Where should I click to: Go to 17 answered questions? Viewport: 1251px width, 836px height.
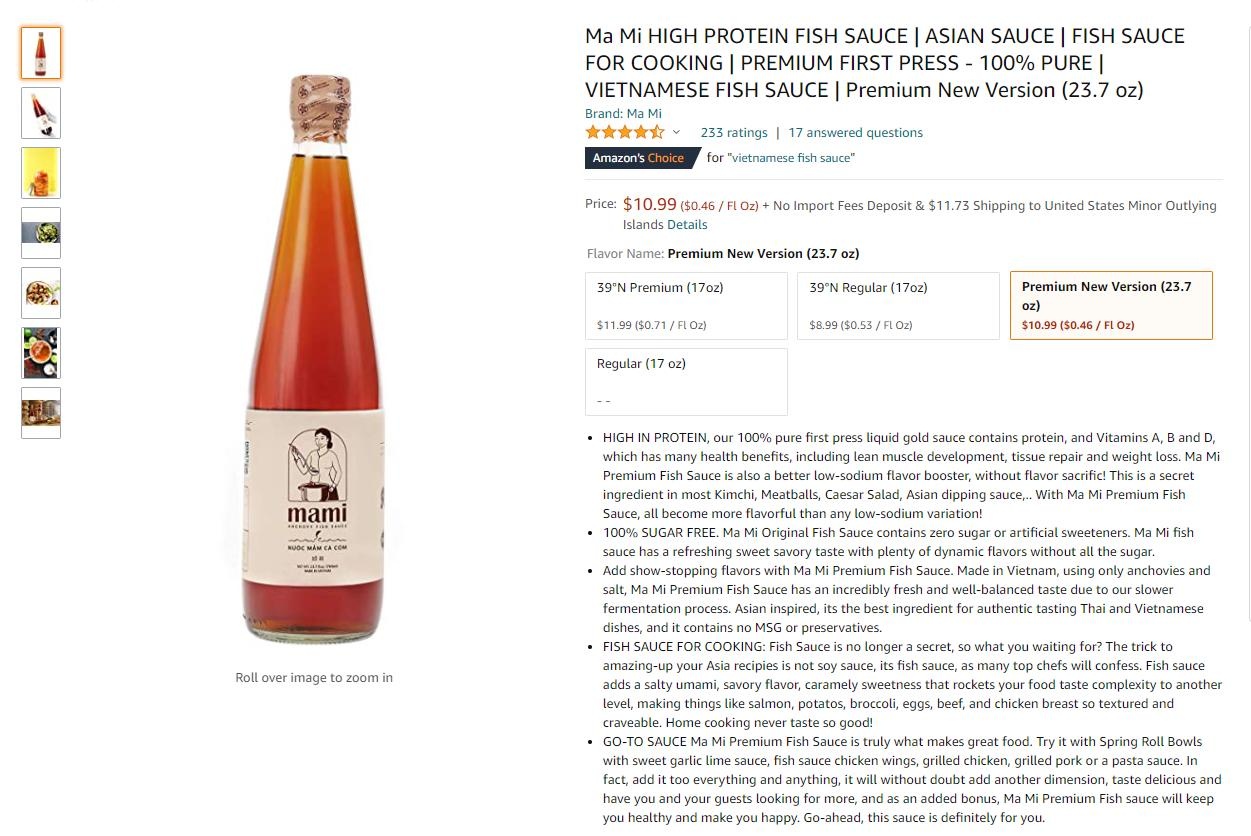855,132
